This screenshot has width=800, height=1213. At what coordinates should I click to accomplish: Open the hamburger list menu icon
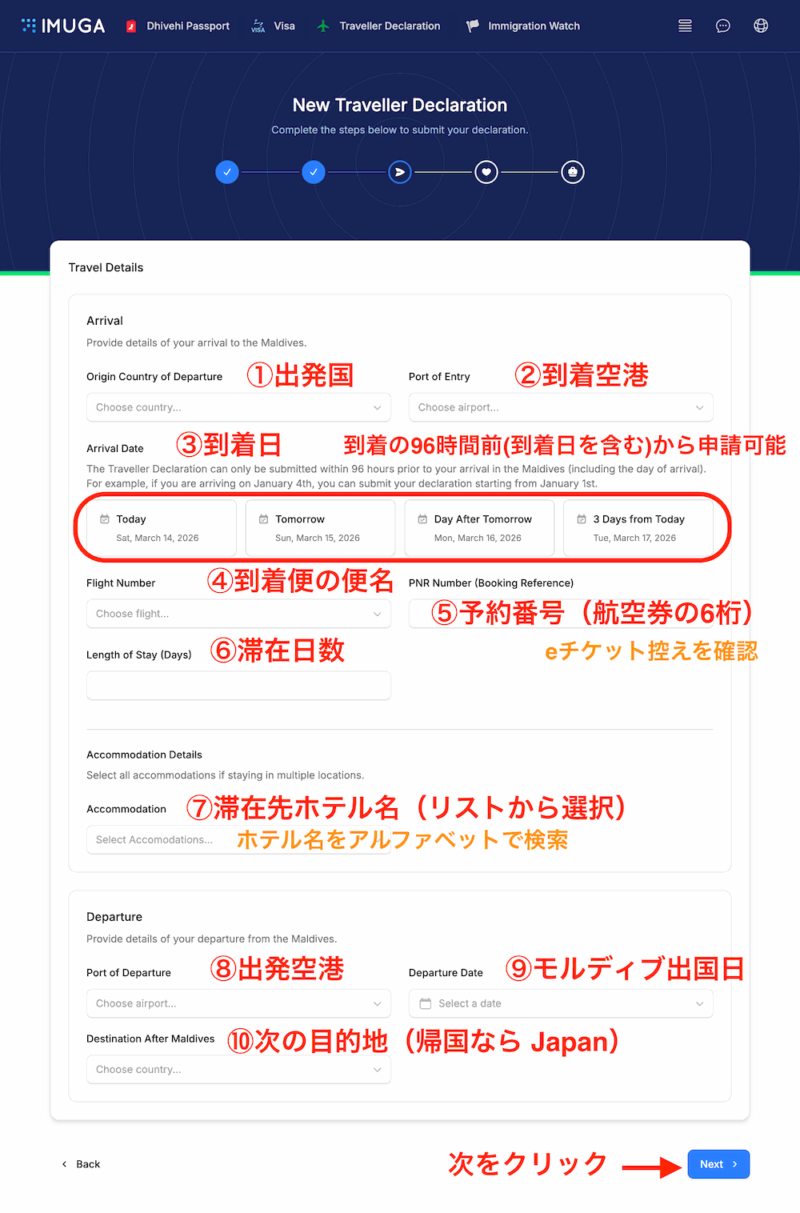(684, 25)
